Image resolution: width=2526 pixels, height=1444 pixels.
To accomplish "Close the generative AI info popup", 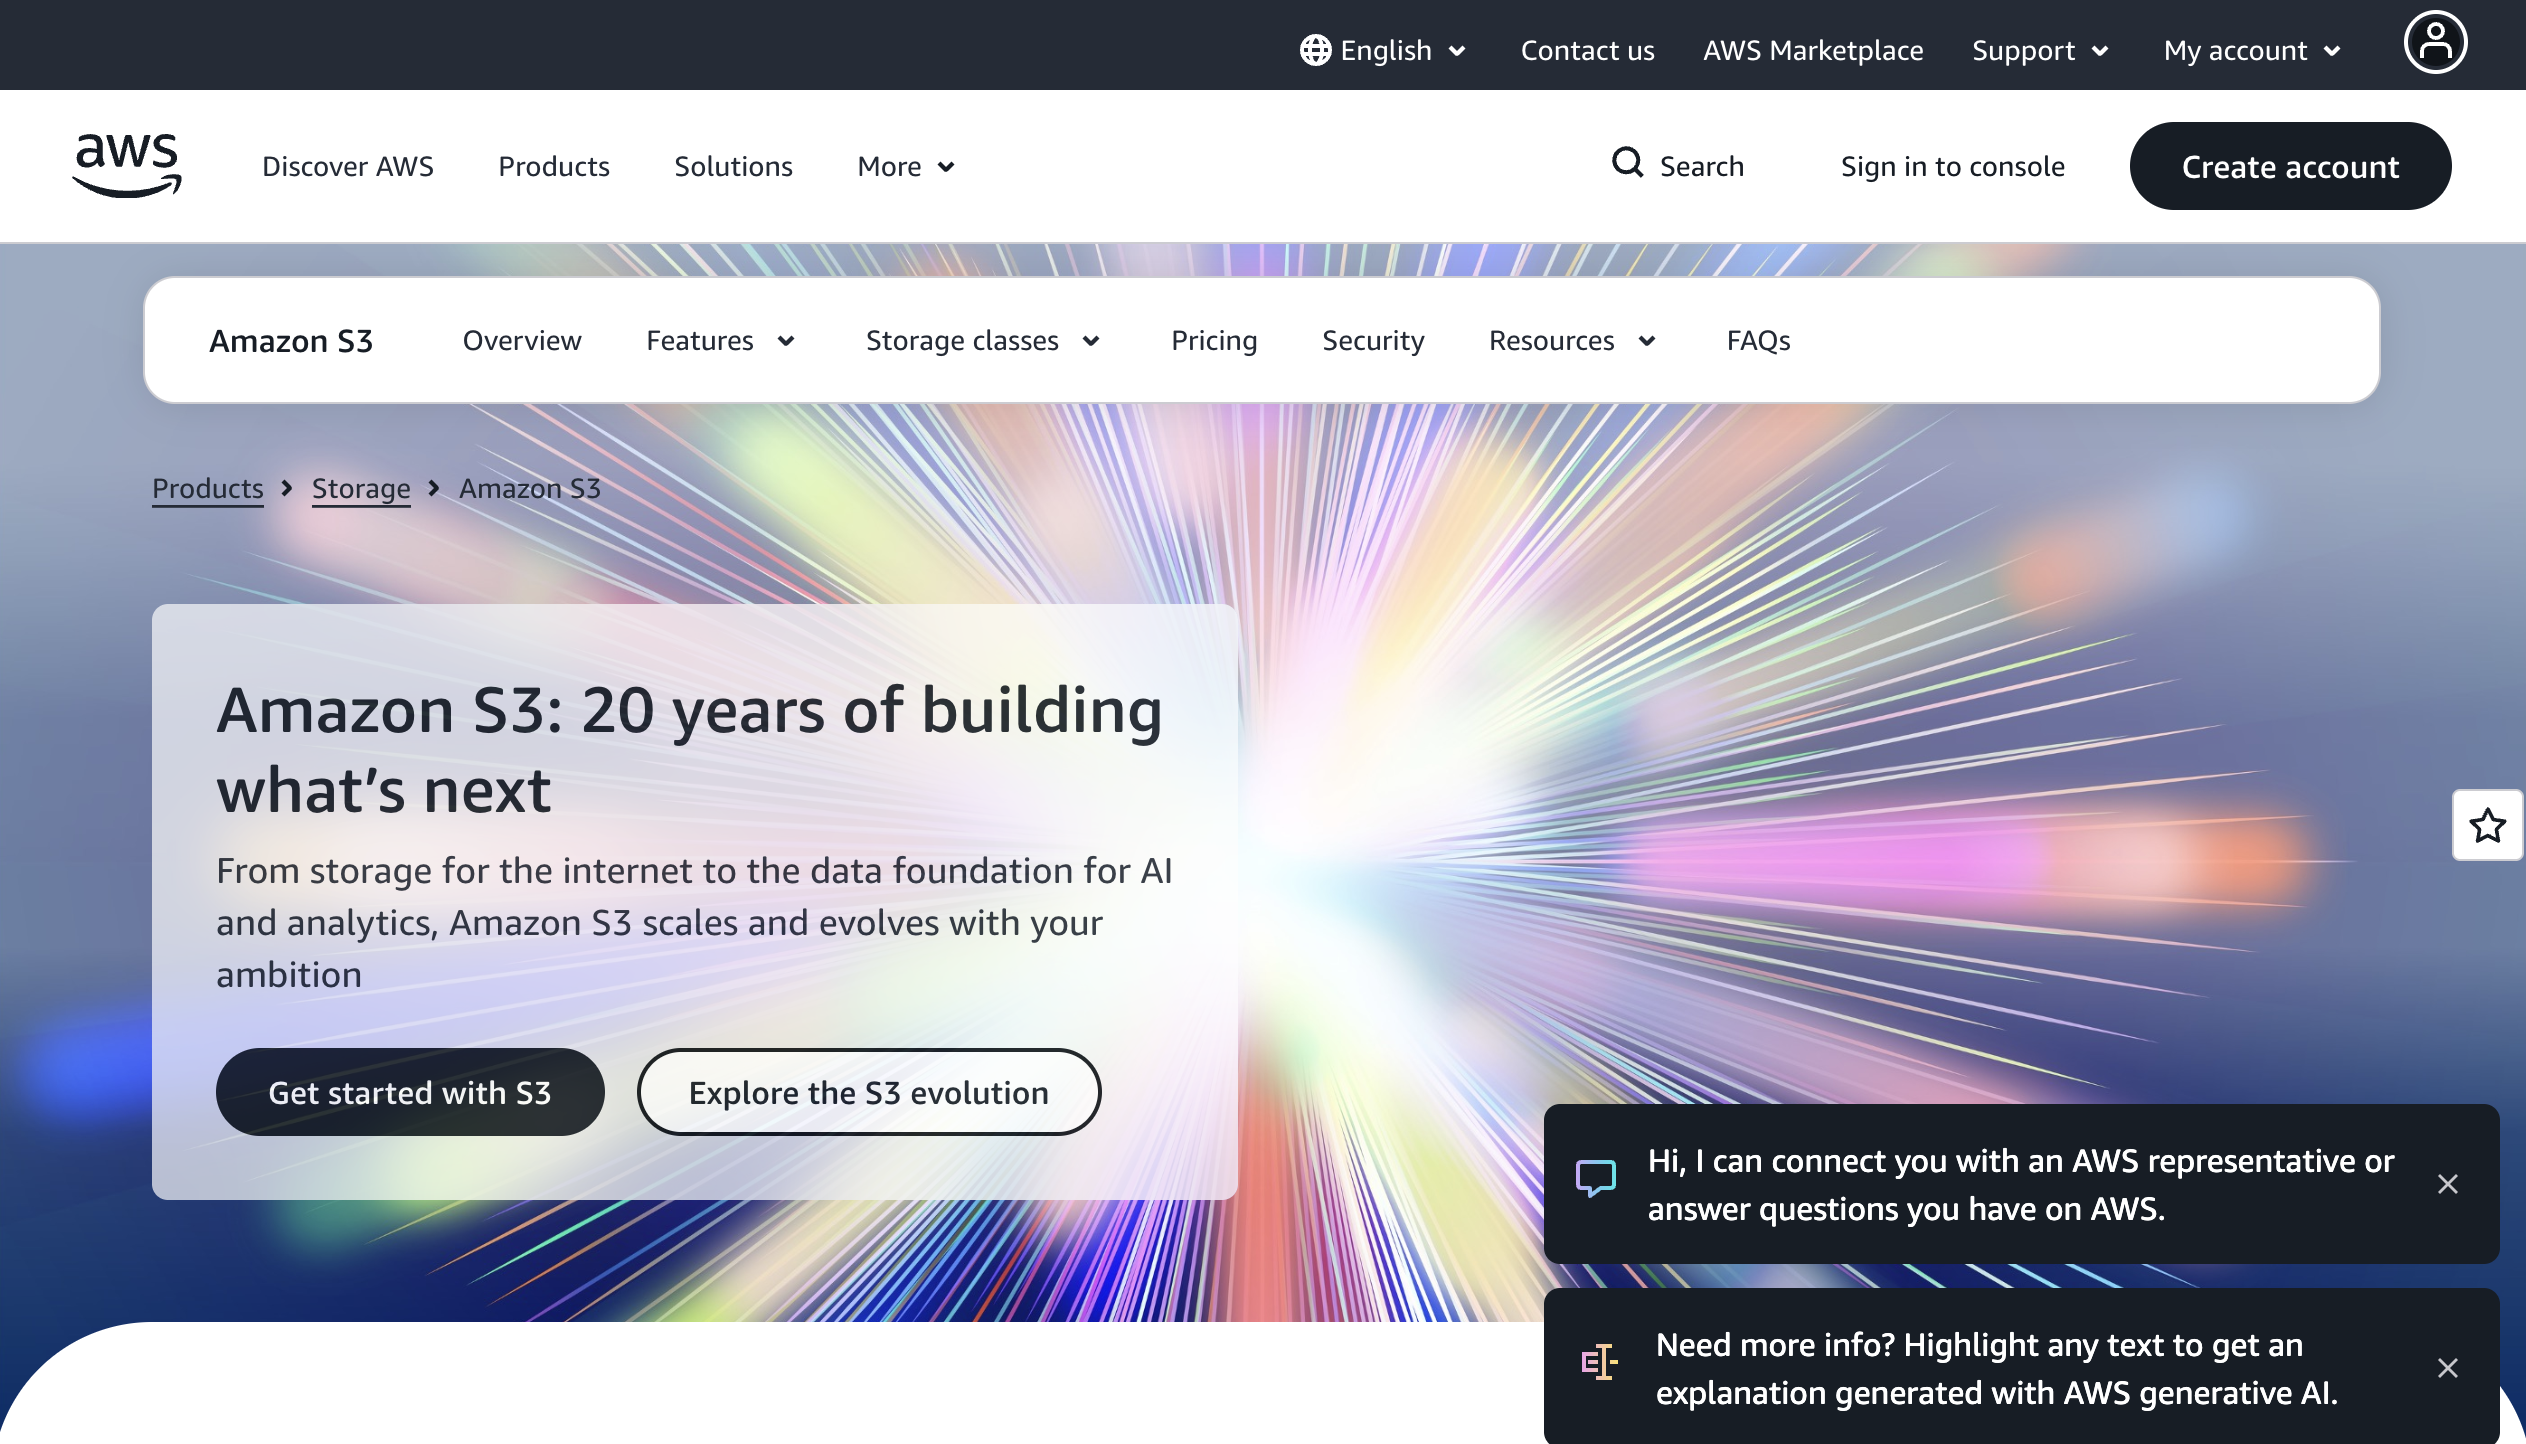I will click(x=2448, y=1366).
